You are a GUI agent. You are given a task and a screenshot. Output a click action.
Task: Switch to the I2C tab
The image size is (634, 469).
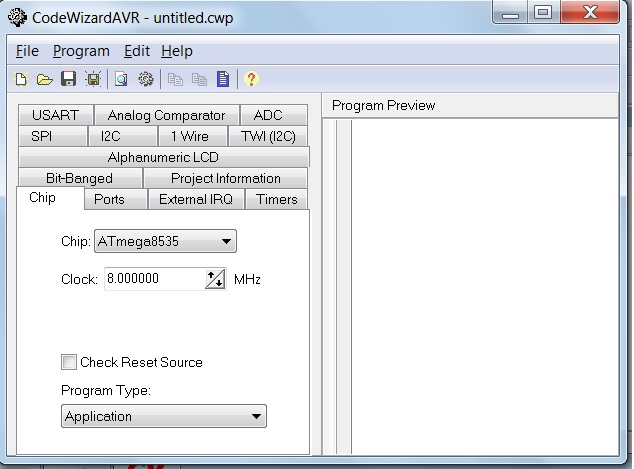[x=123, y=136]
